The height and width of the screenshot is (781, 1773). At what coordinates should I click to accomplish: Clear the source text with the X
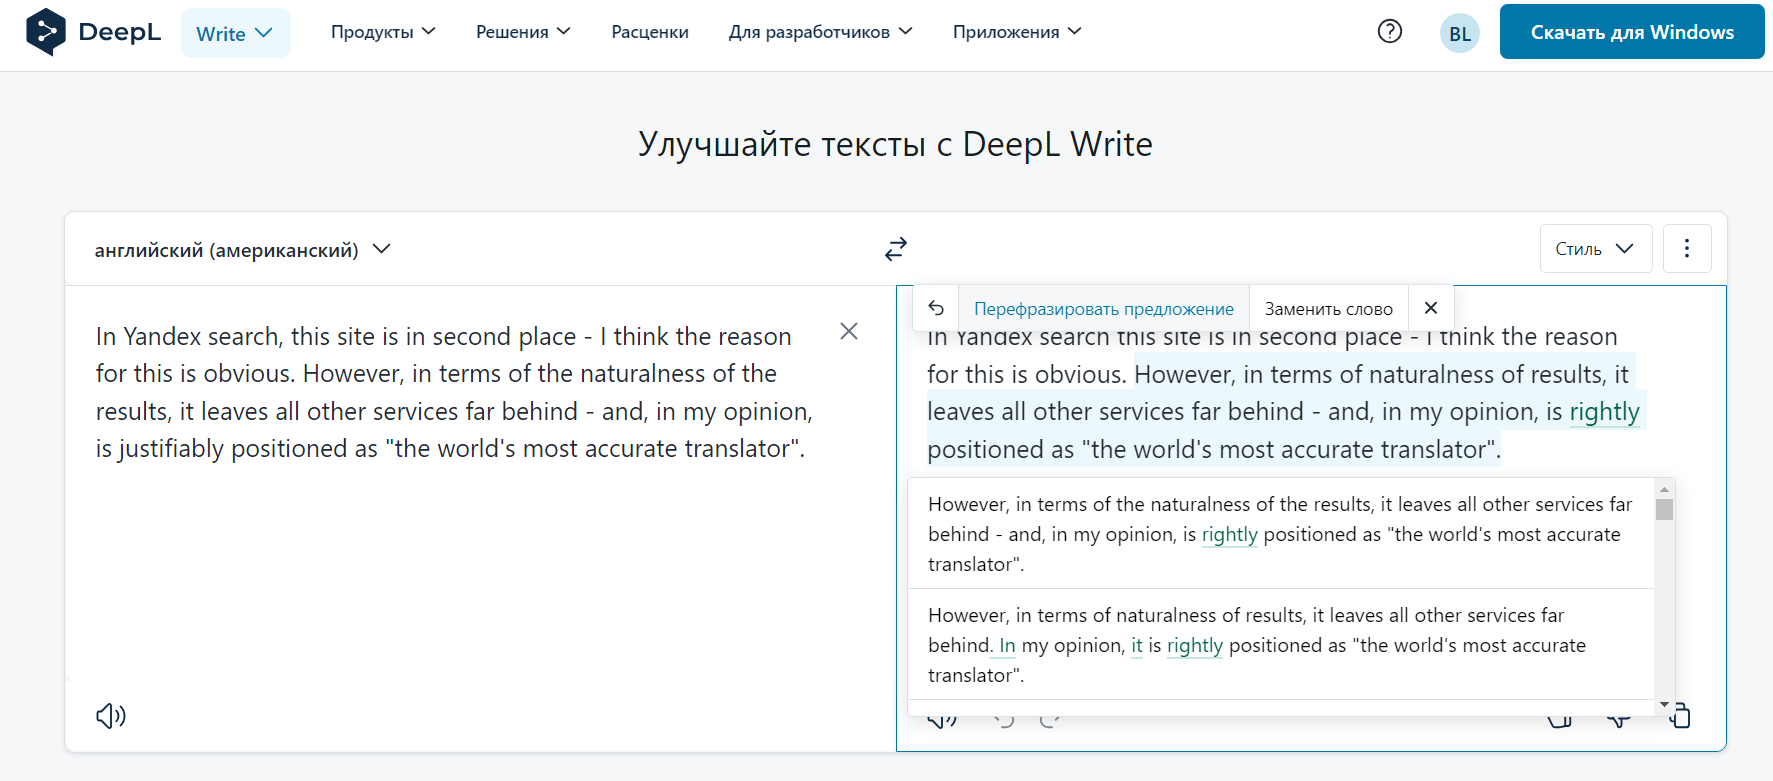coord(849,331)
